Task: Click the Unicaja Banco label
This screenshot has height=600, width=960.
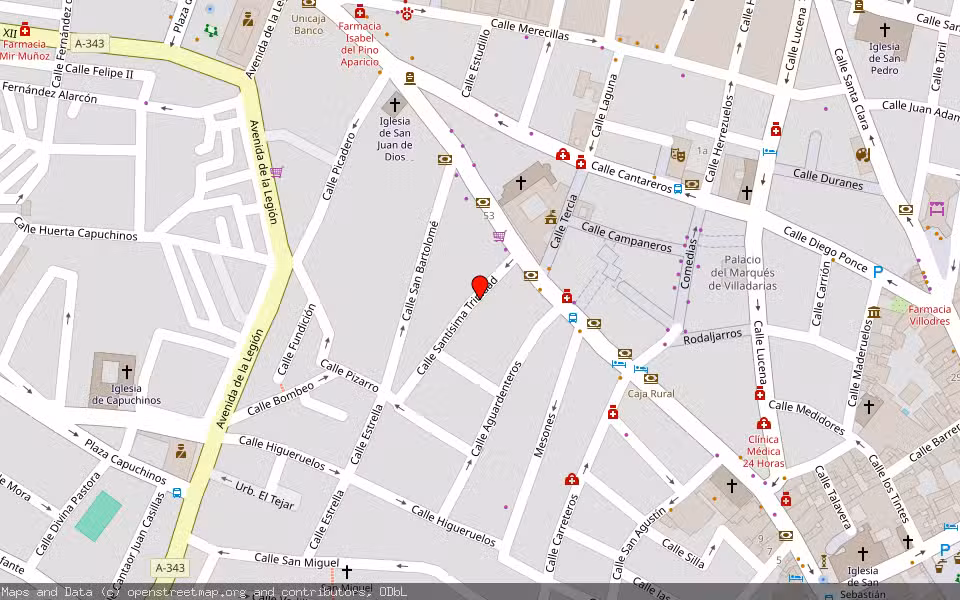Action: pyautogui.click(x=309, y=24)
